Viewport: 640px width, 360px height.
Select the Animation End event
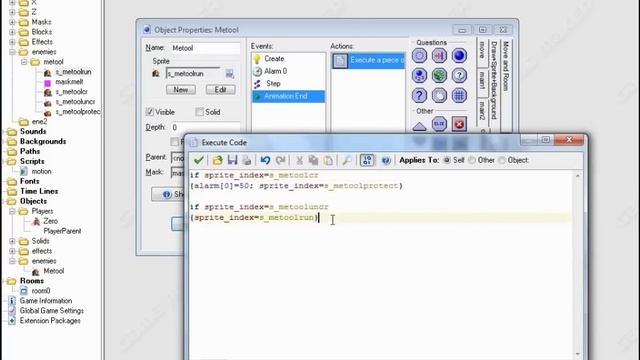(x=288, y=96)
